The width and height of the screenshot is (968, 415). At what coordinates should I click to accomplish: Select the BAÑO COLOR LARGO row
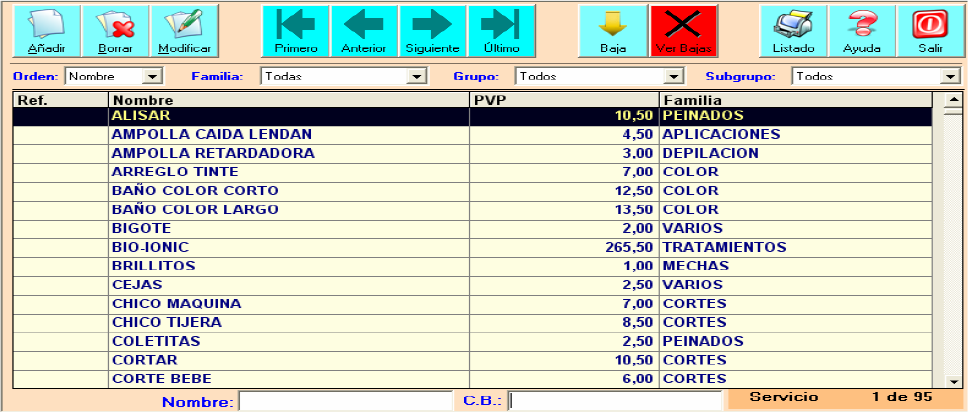click(x=472, y=209)
